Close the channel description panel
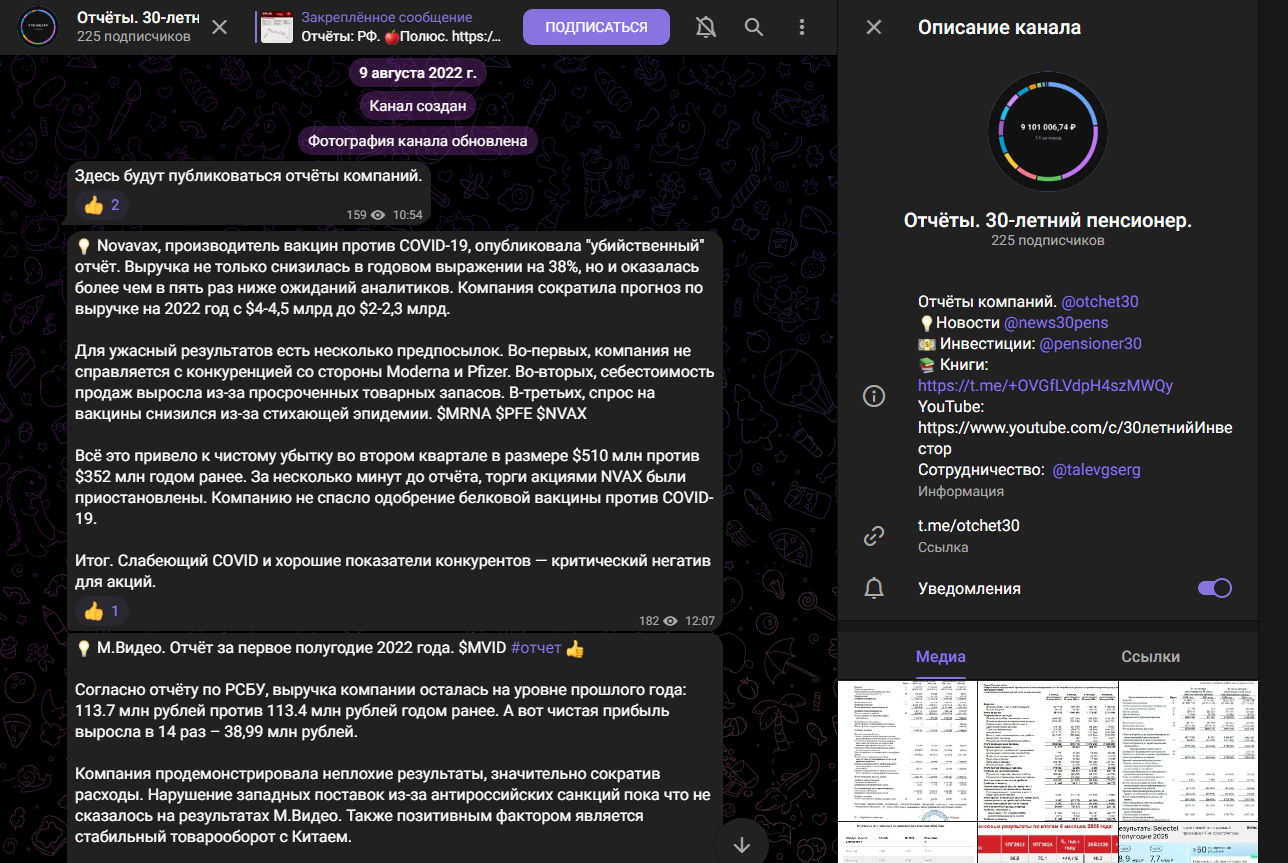This screenshot has height=863, width=1288. pos(874,27)
